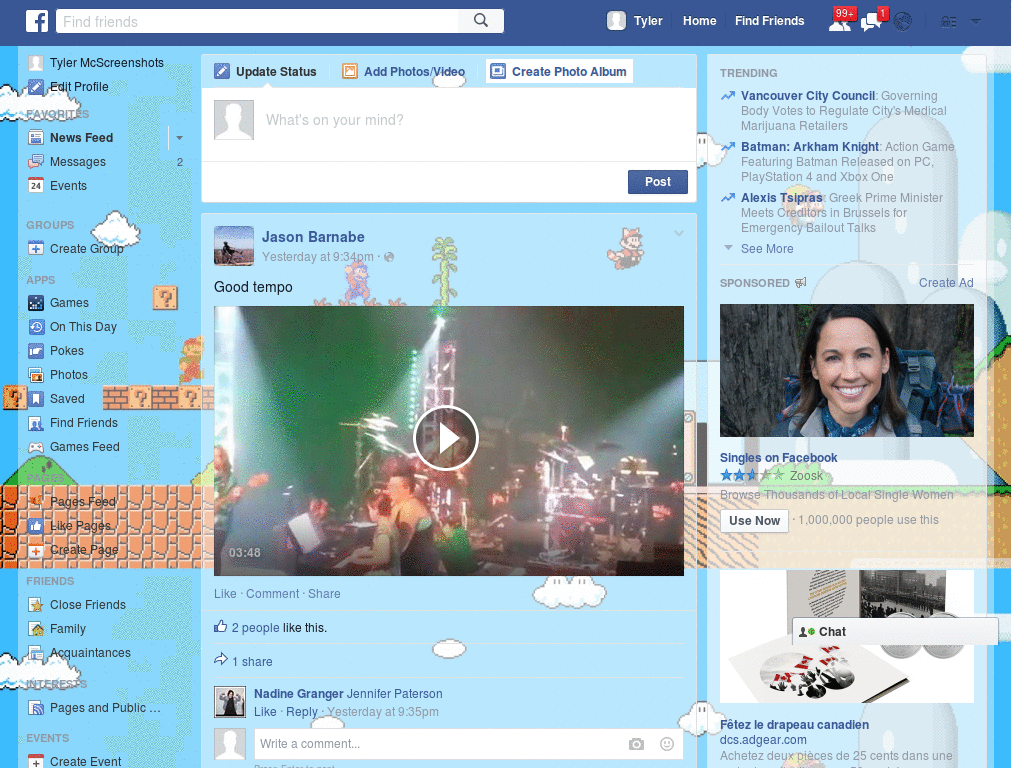
Task: Open Pokes in the sidebar
Action: 66,350
